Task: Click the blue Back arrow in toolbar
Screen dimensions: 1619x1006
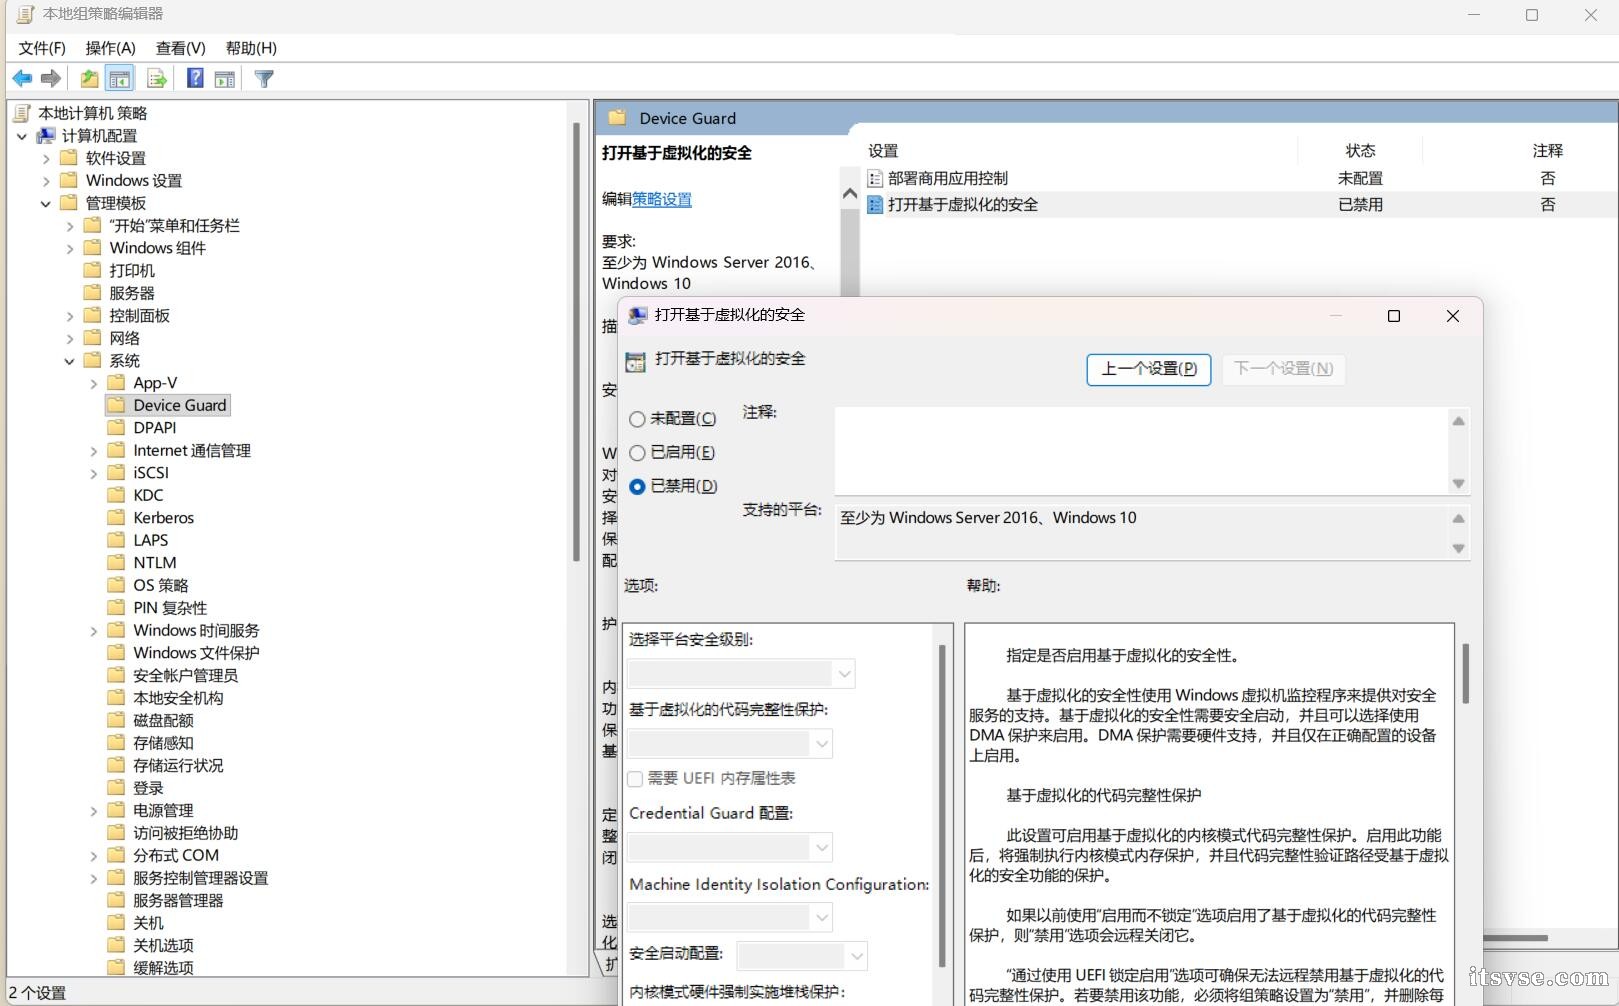Action: click(x=22, y=79)
